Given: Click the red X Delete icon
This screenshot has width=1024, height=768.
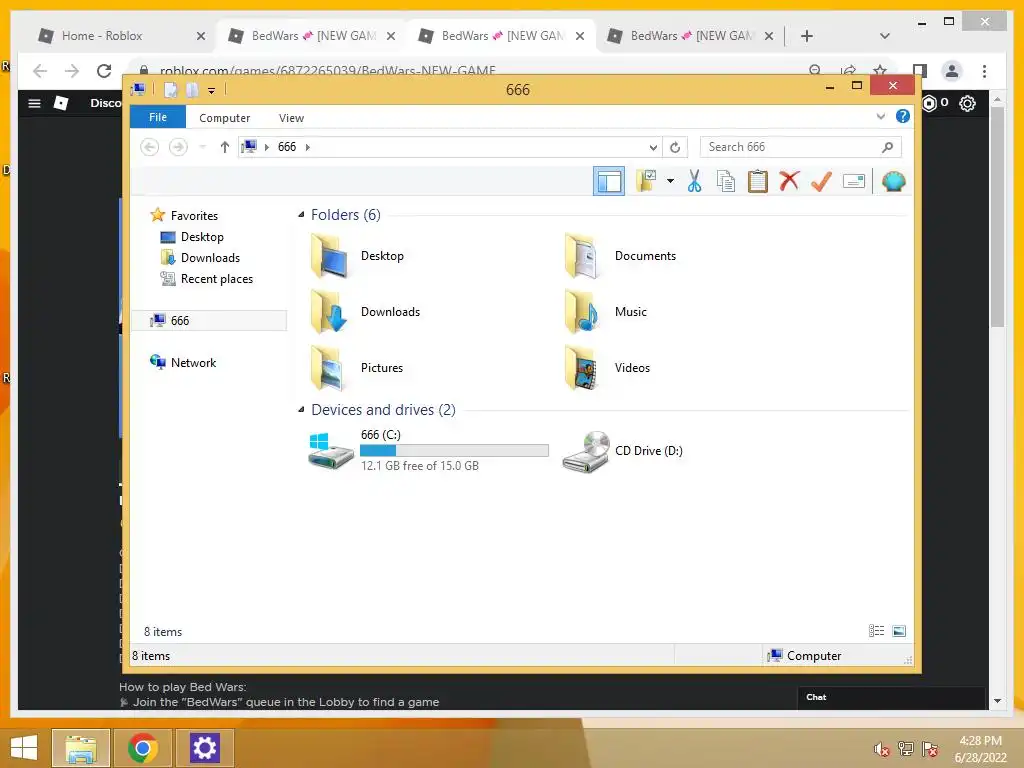Looking at the screenshot, I should point(789,181).
